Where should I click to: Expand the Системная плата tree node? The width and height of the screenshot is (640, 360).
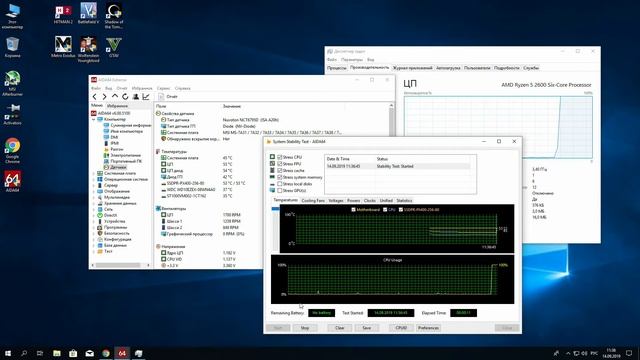click(x=93, y=173)
